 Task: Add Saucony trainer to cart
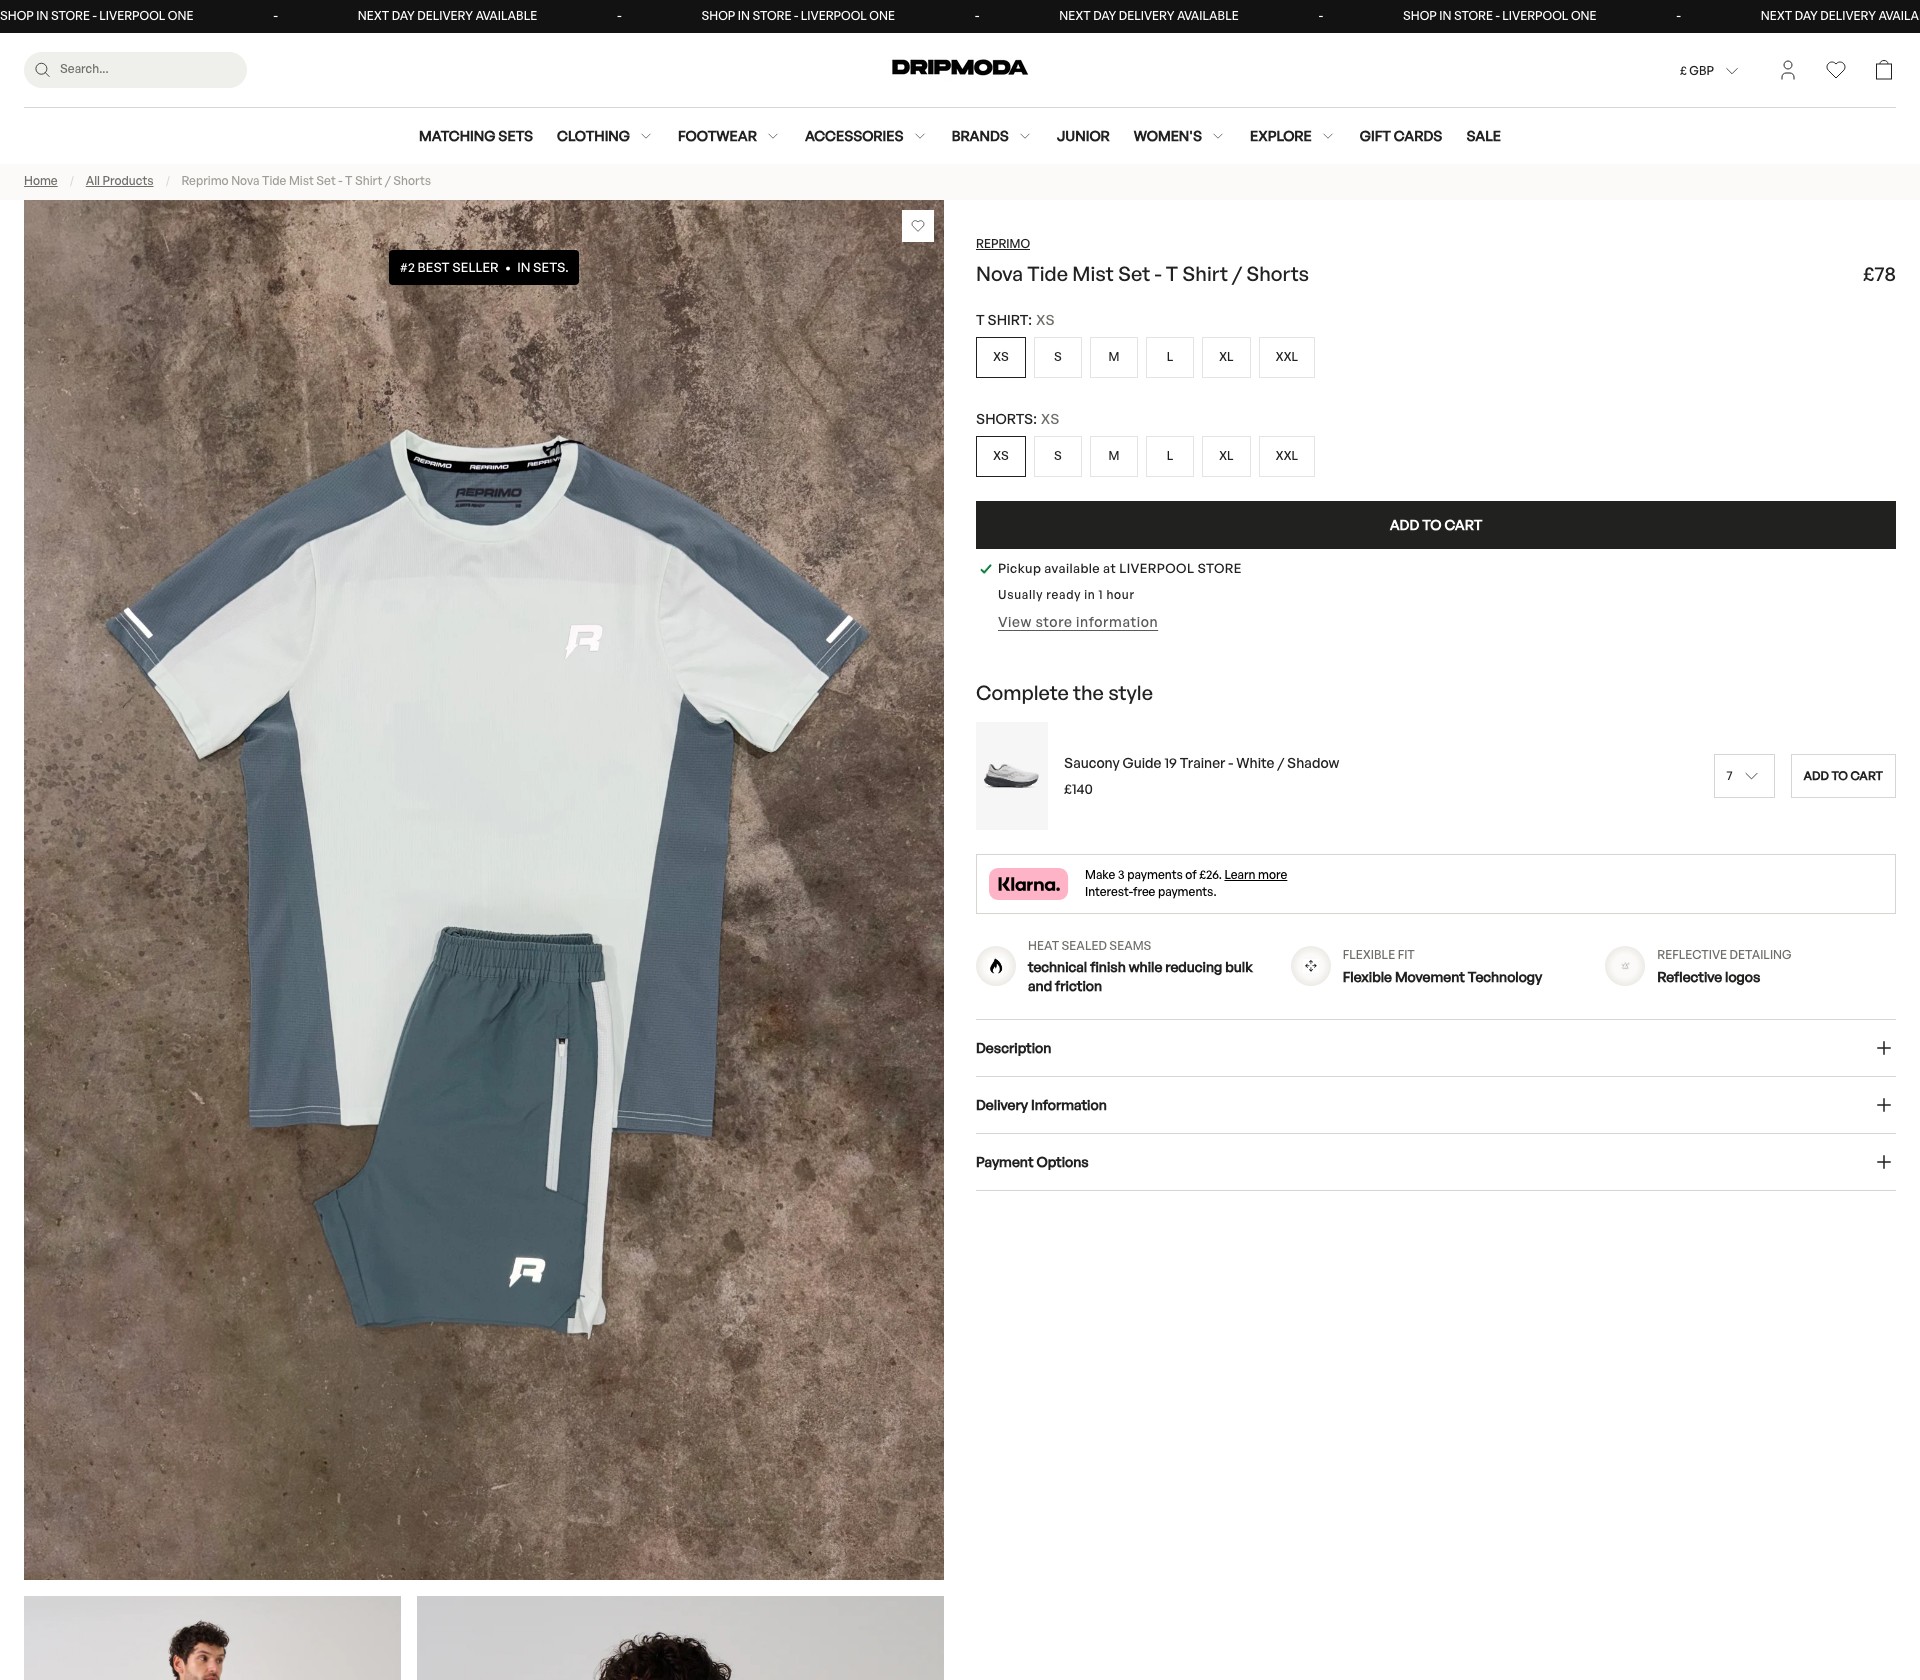click(x=1843, y=776)
